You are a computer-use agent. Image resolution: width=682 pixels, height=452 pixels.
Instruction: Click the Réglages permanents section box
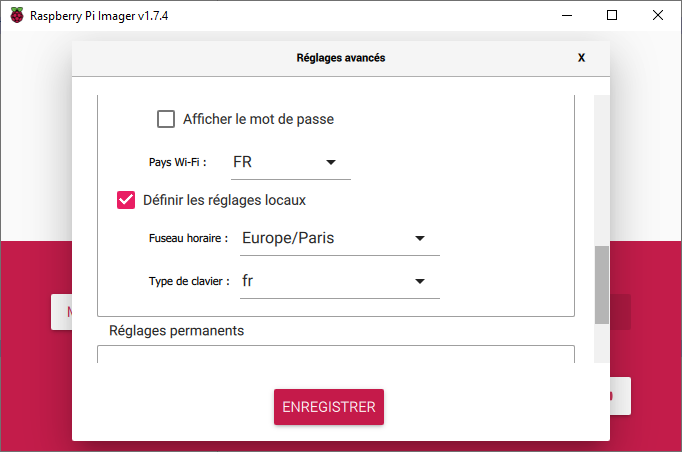coord(335,355)
